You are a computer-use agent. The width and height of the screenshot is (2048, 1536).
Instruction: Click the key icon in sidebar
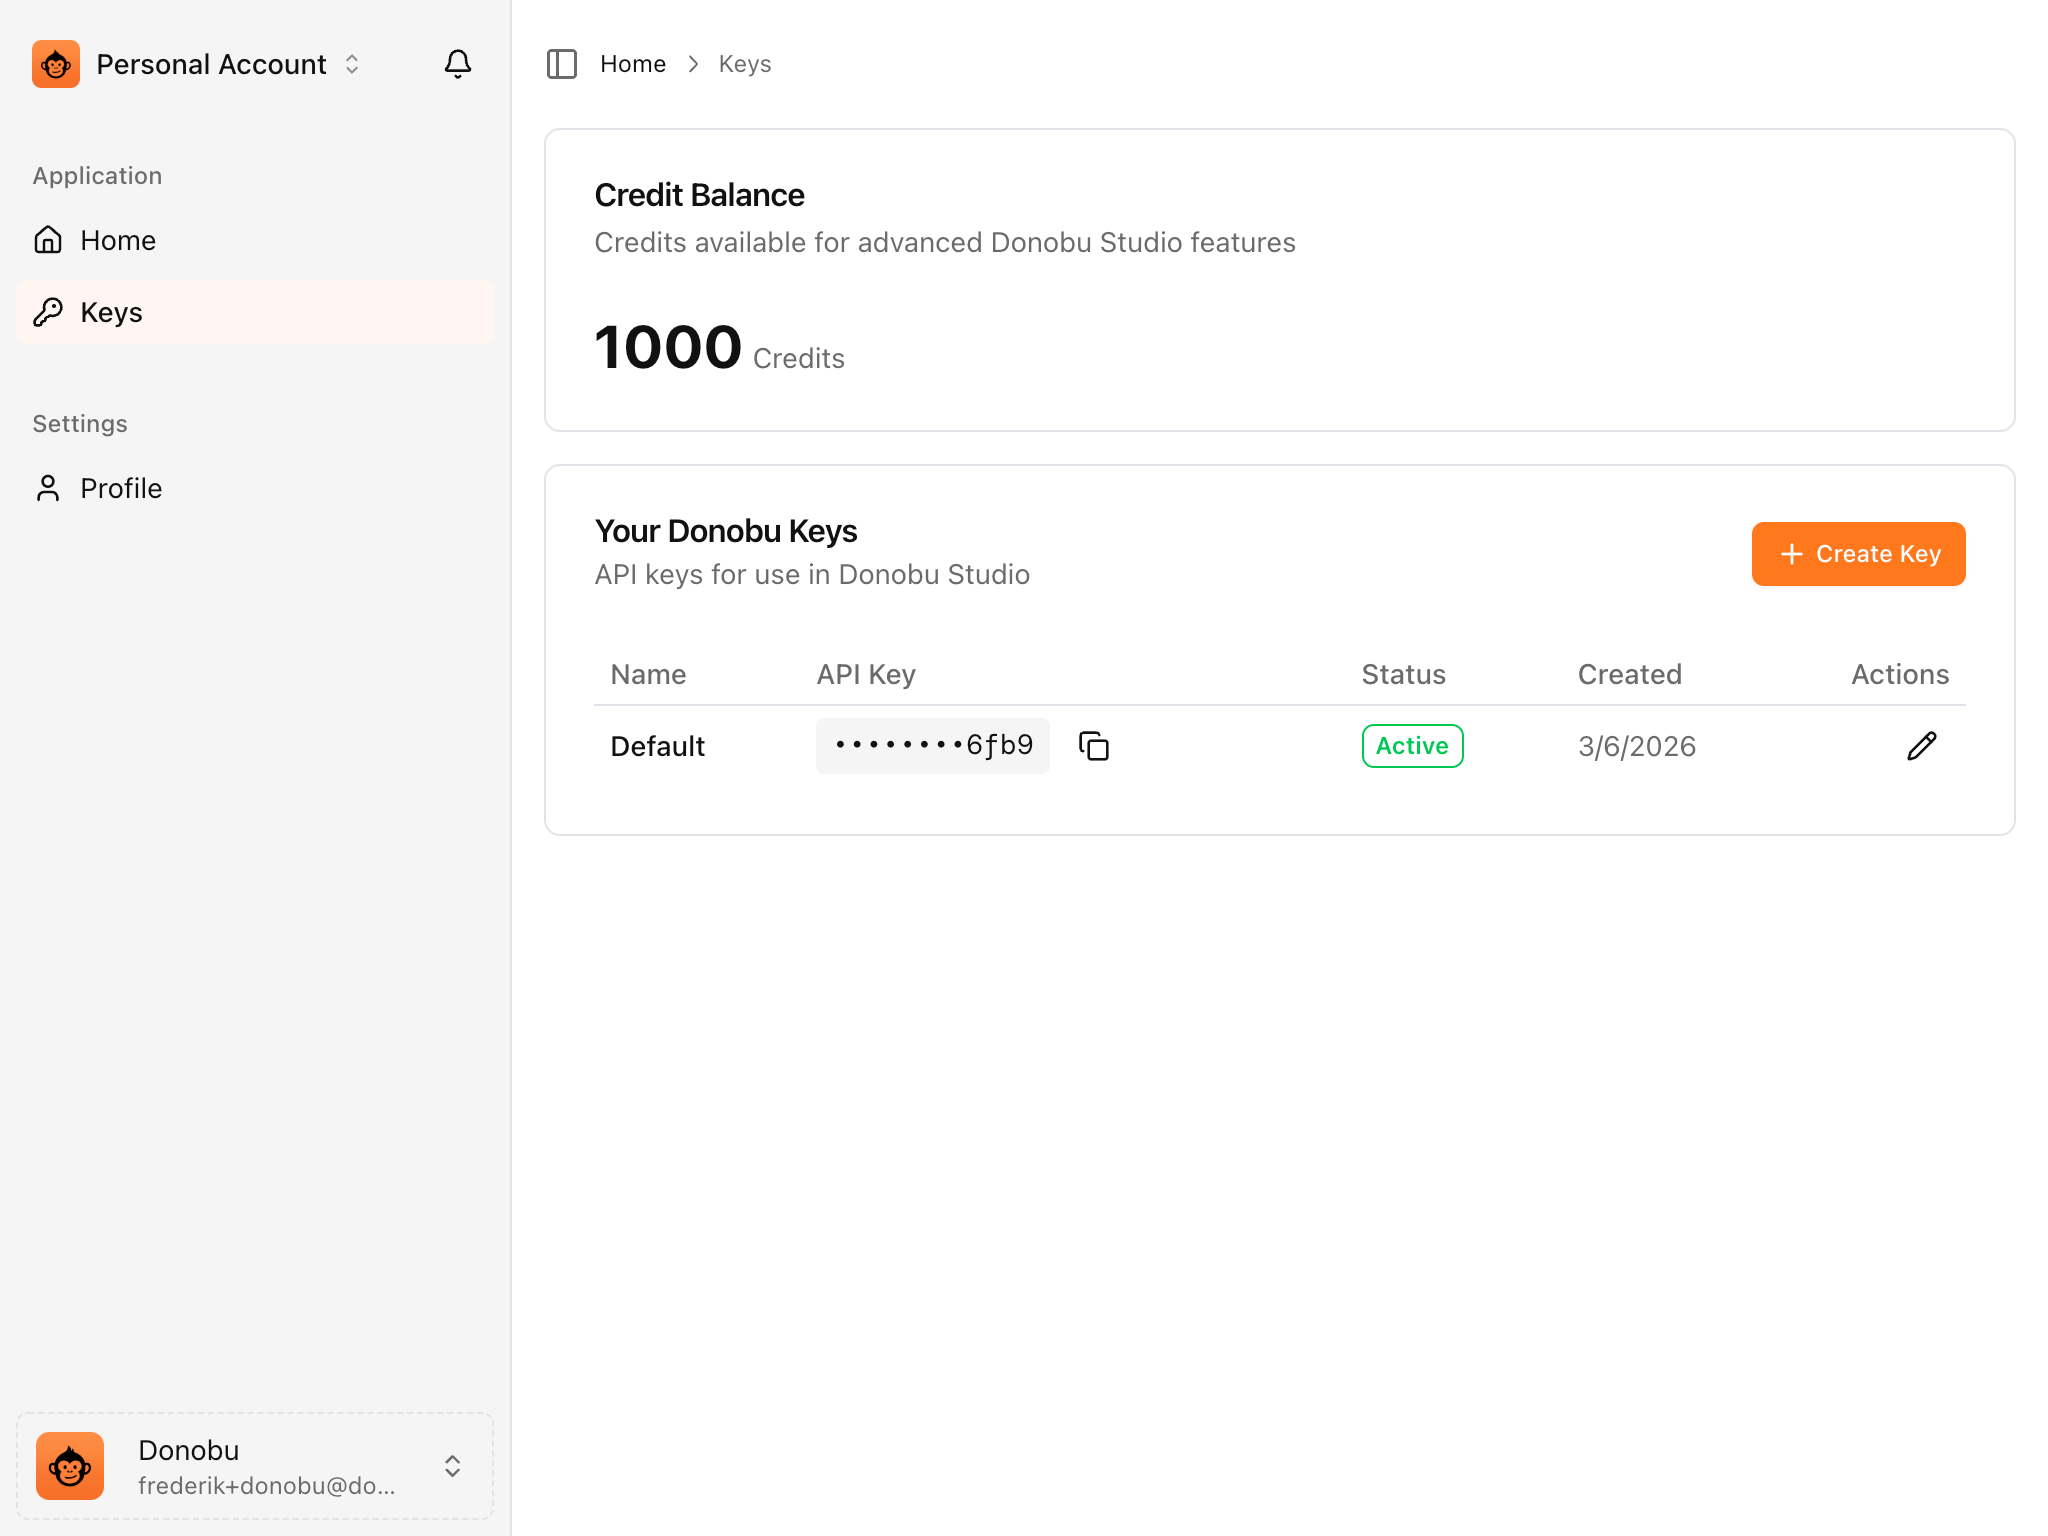coord(48,312)
